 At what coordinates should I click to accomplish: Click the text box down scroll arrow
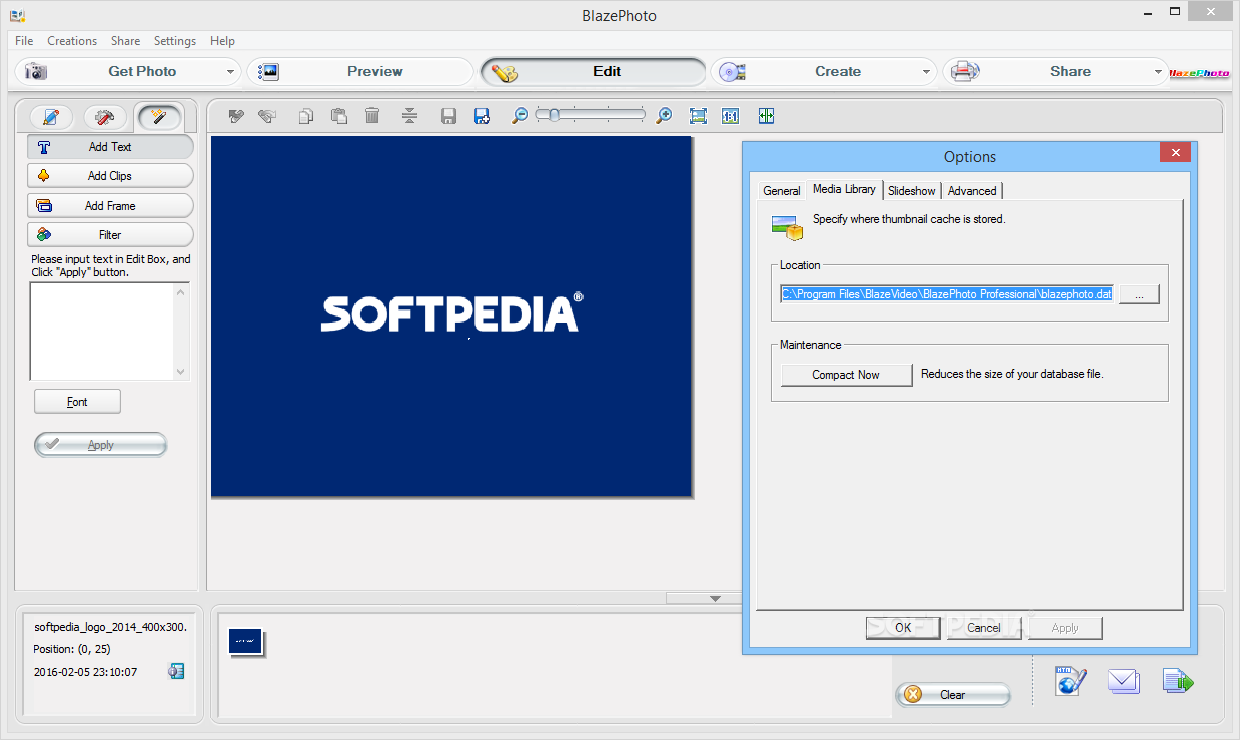coord(181,372)
